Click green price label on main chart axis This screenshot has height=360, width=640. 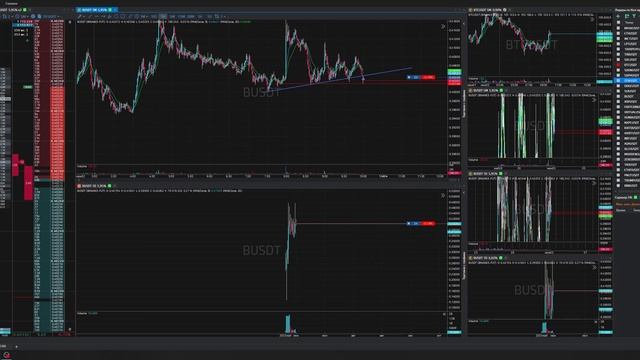454,72
